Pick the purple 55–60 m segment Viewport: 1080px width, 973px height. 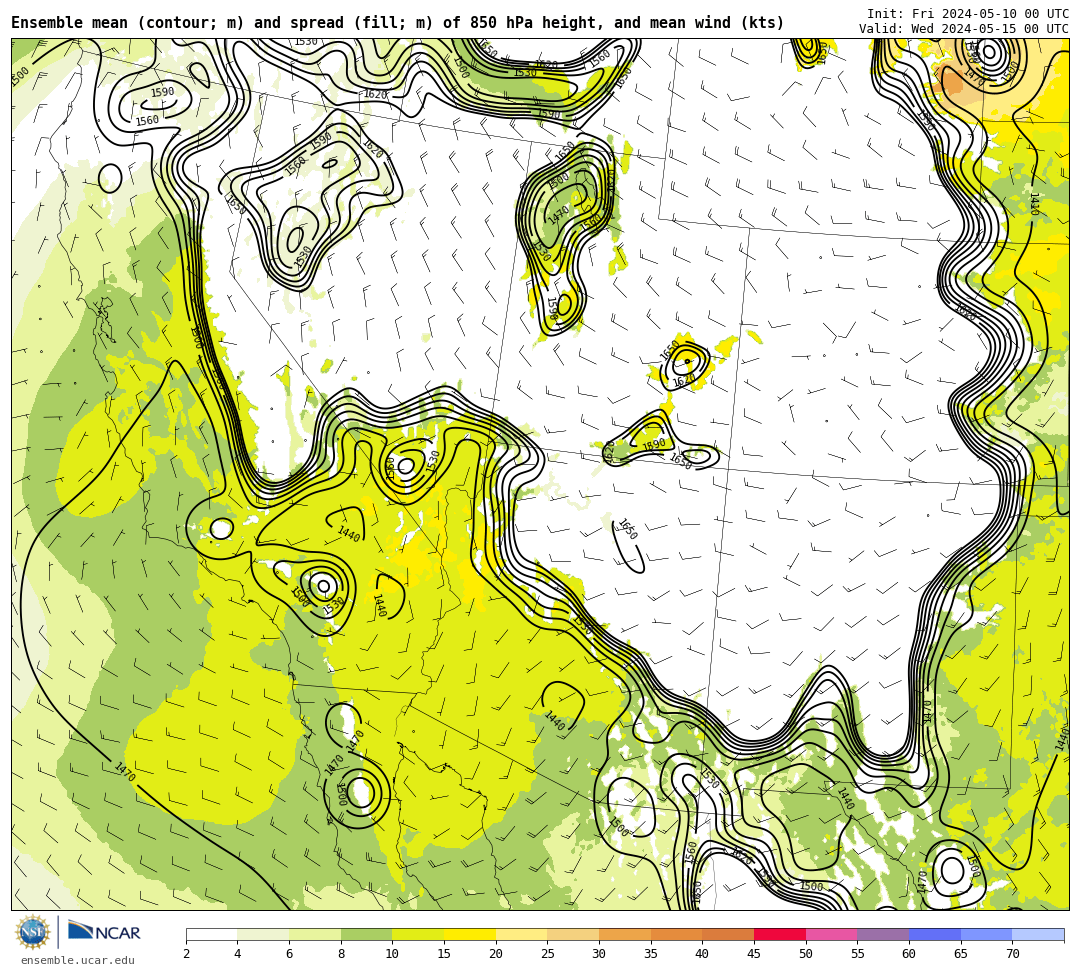[x=883, y=934]
